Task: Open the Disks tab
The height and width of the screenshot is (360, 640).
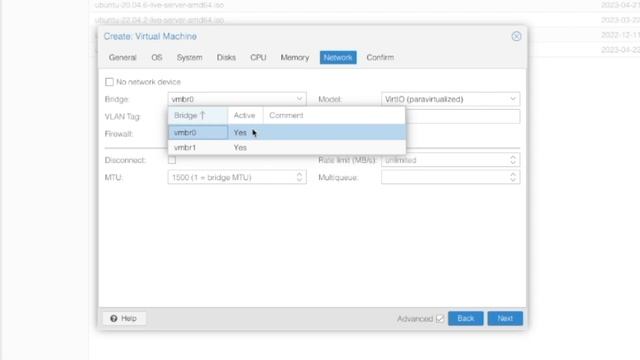Action: coord(226,58)
